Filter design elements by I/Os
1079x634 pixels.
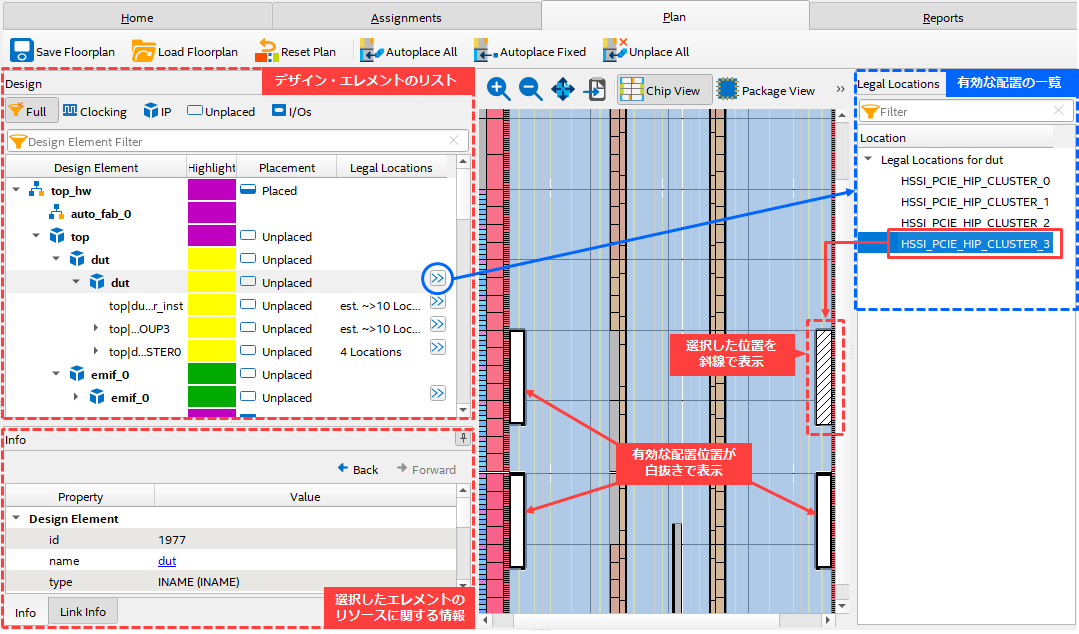point(292,111)
